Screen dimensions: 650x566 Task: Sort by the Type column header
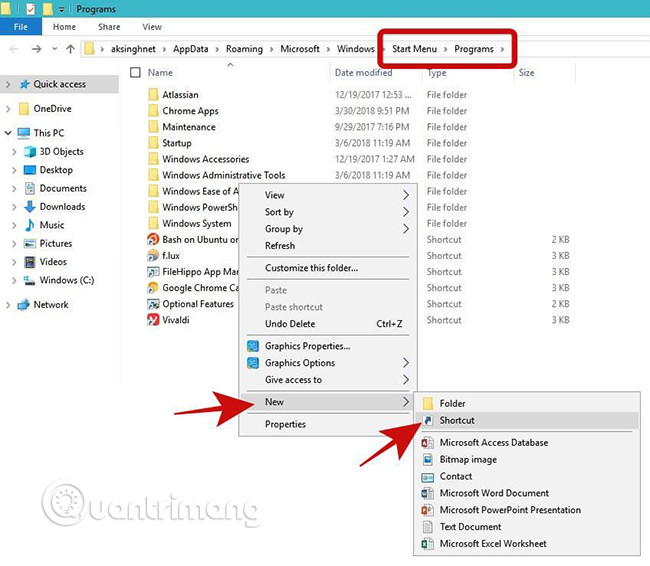point(437,73)
